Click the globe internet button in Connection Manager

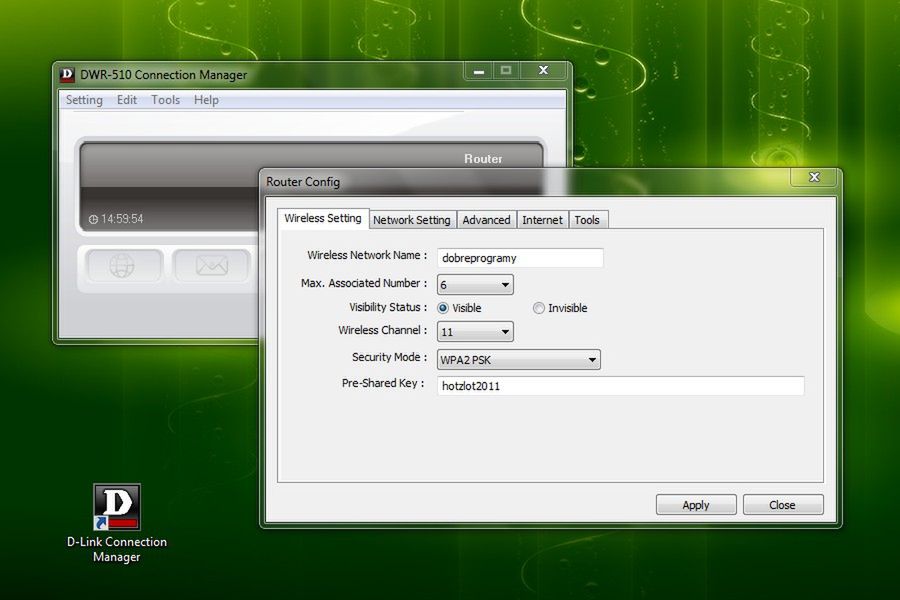tap(123, 266)
